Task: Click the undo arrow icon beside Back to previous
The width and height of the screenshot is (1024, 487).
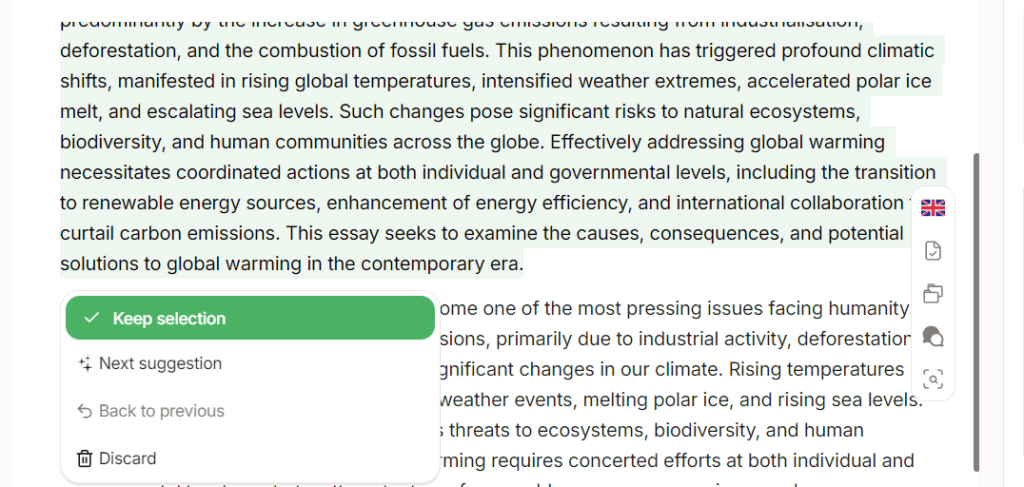Action: [x=85, y=411]
